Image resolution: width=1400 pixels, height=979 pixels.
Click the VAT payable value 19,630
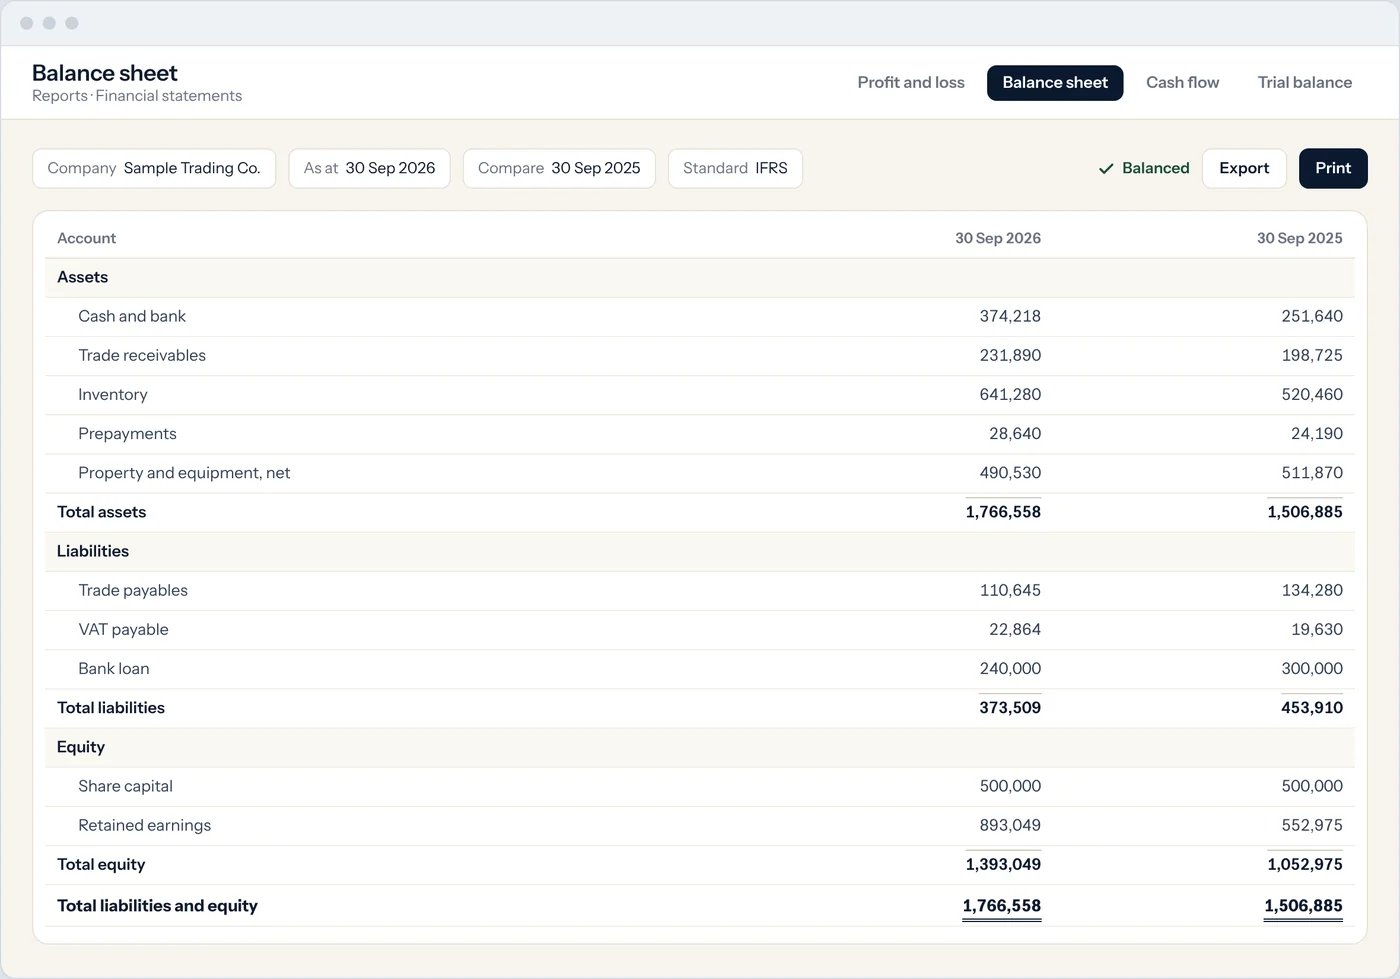click(1317, 629)
